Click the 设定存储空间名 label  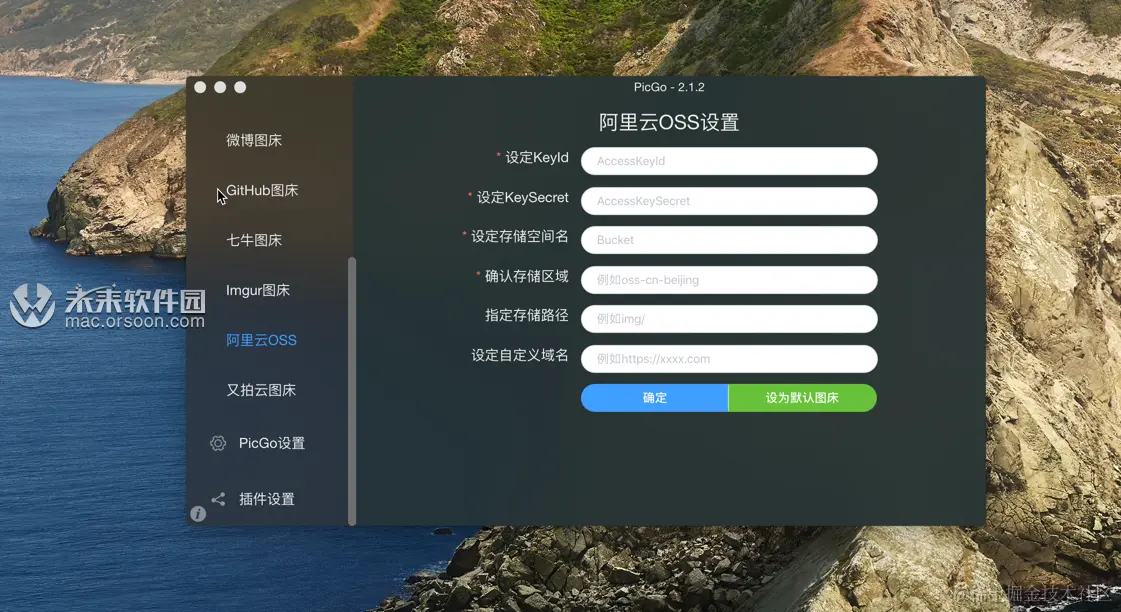click(520, 237)
